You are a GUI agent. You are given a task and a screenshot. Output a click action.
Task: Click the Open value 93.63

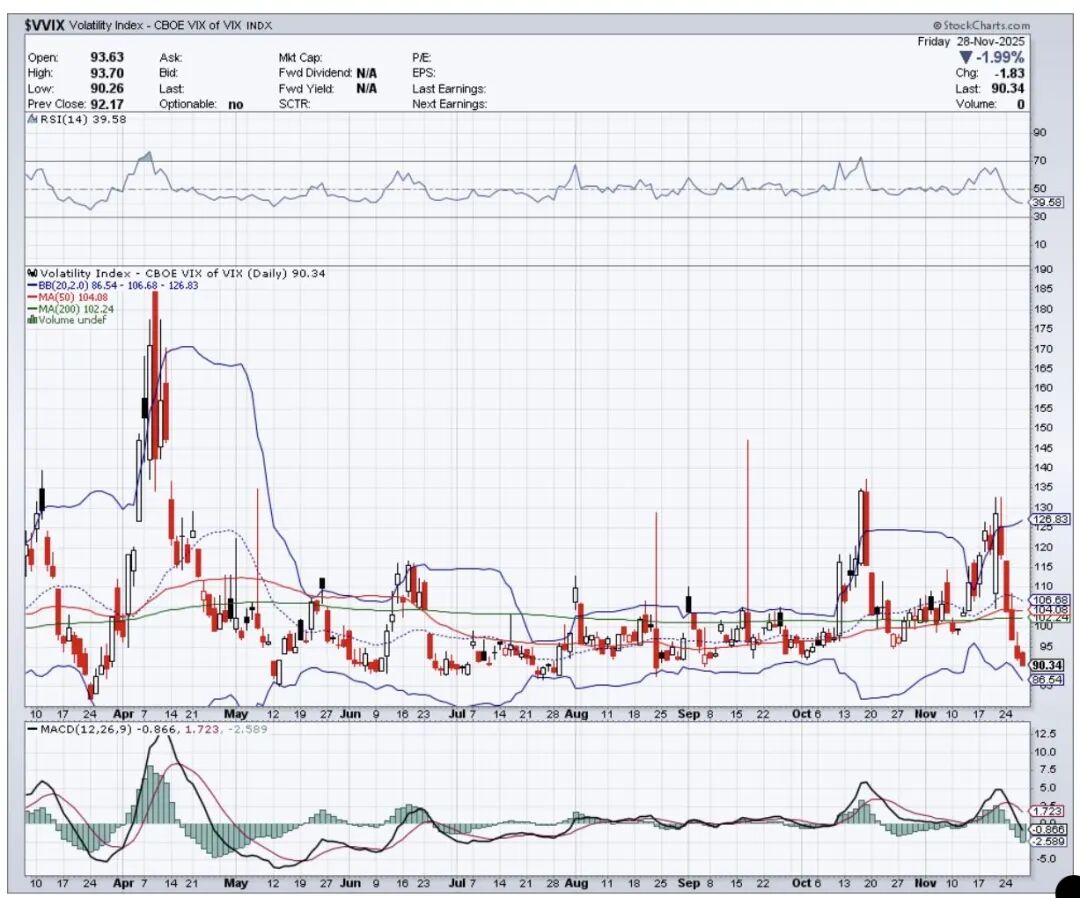(107, 58)
